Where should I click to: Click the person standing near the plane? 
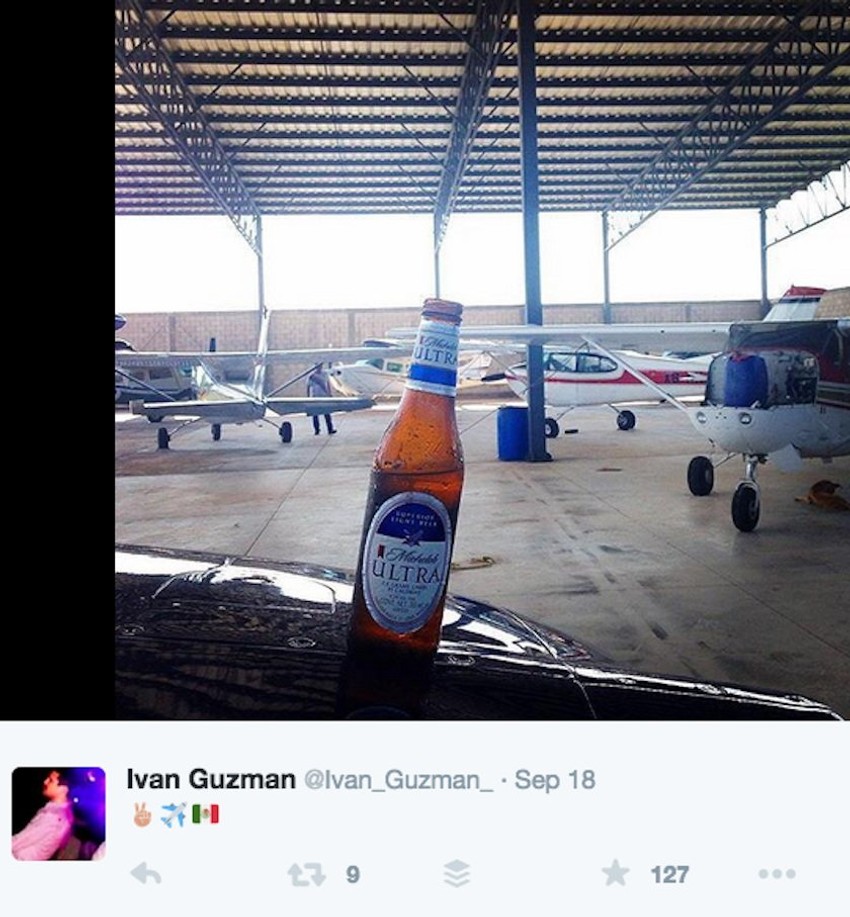[x=321, y=398]
